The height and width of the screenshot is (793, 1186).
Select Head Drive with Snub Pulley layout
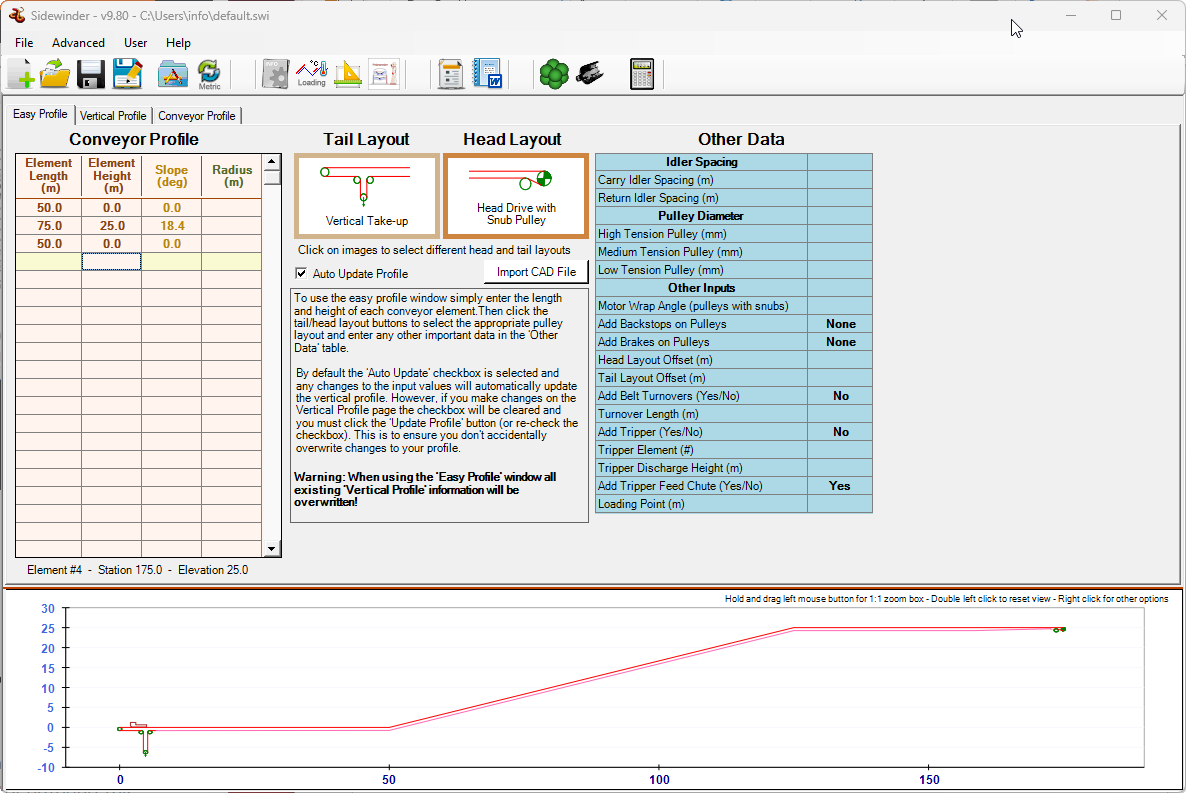pos(515,196)
